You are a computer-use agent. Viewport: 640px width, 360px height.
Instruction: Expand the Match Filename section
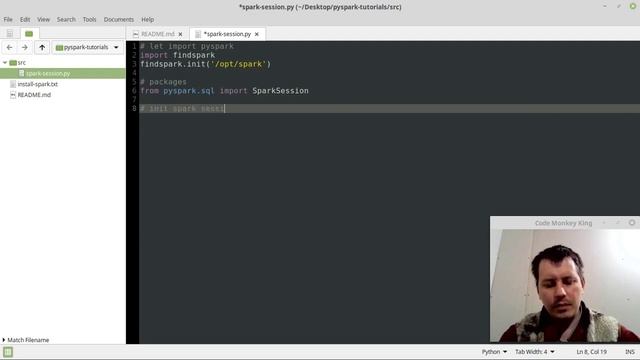[25, 340]
